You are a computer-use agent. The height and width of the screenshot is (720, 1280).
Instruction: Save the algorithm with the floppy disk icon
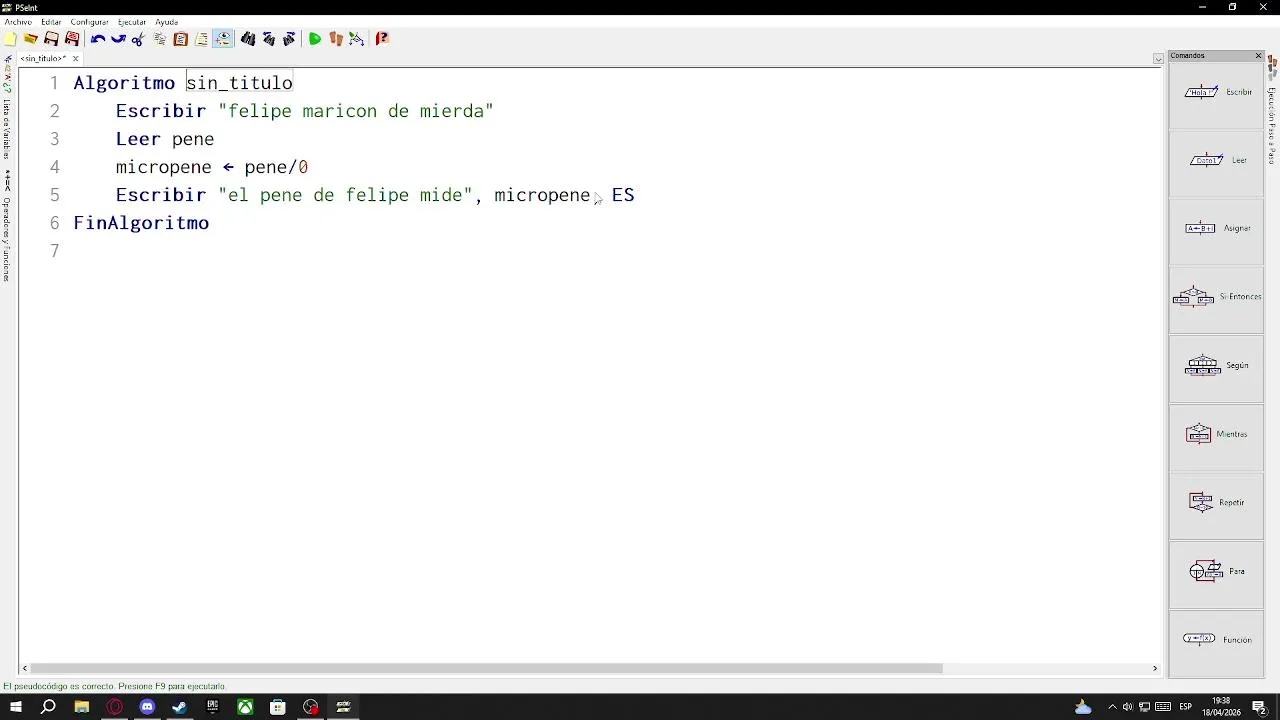point(51,39)
